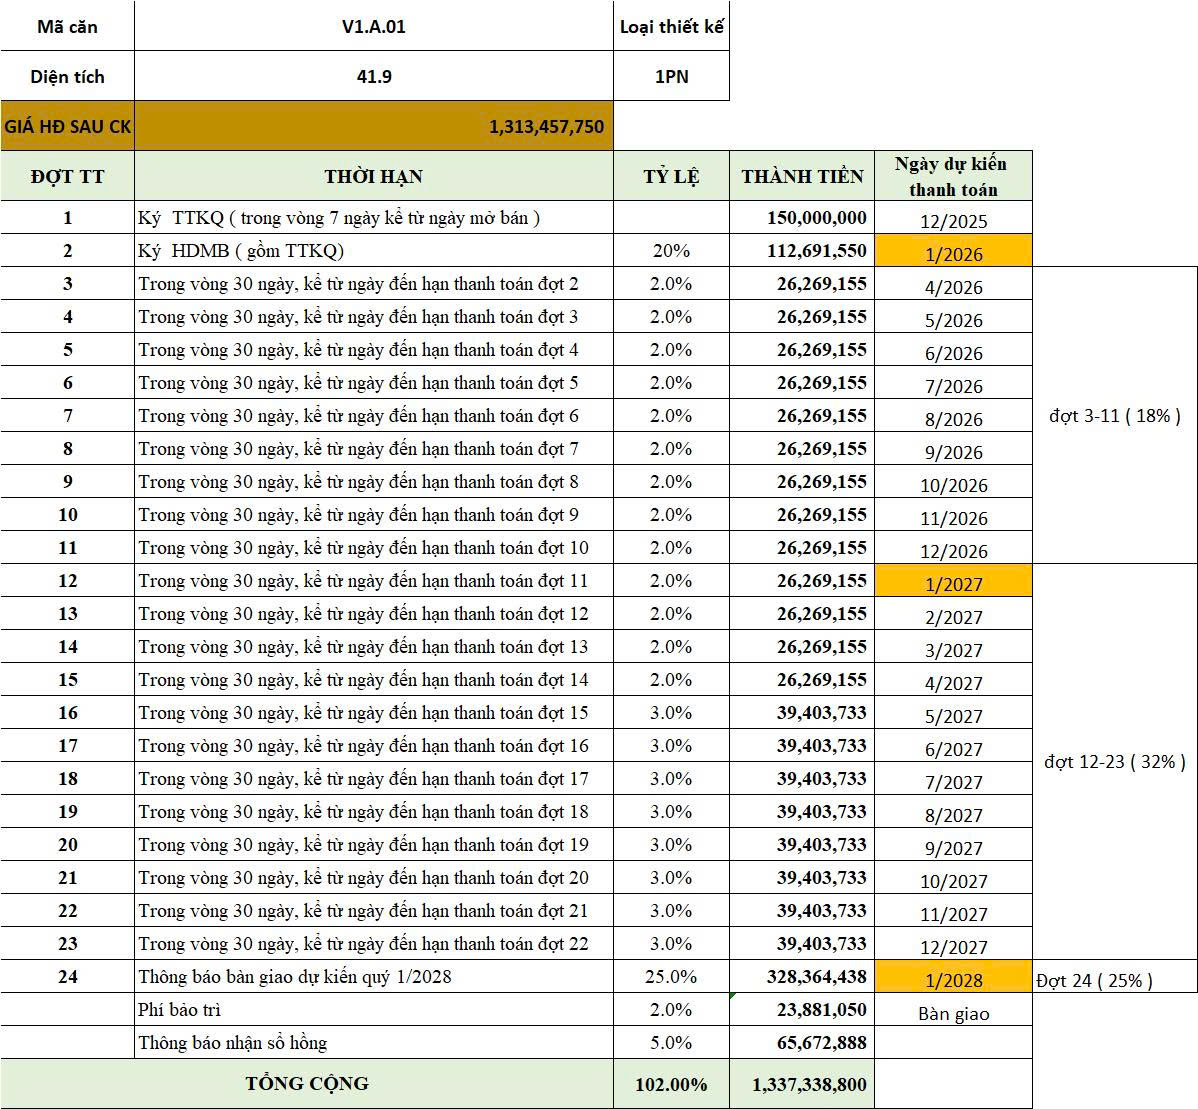Select the TỶ LỆ column header
The image size is (1198, 1109).
coord(671,177)
